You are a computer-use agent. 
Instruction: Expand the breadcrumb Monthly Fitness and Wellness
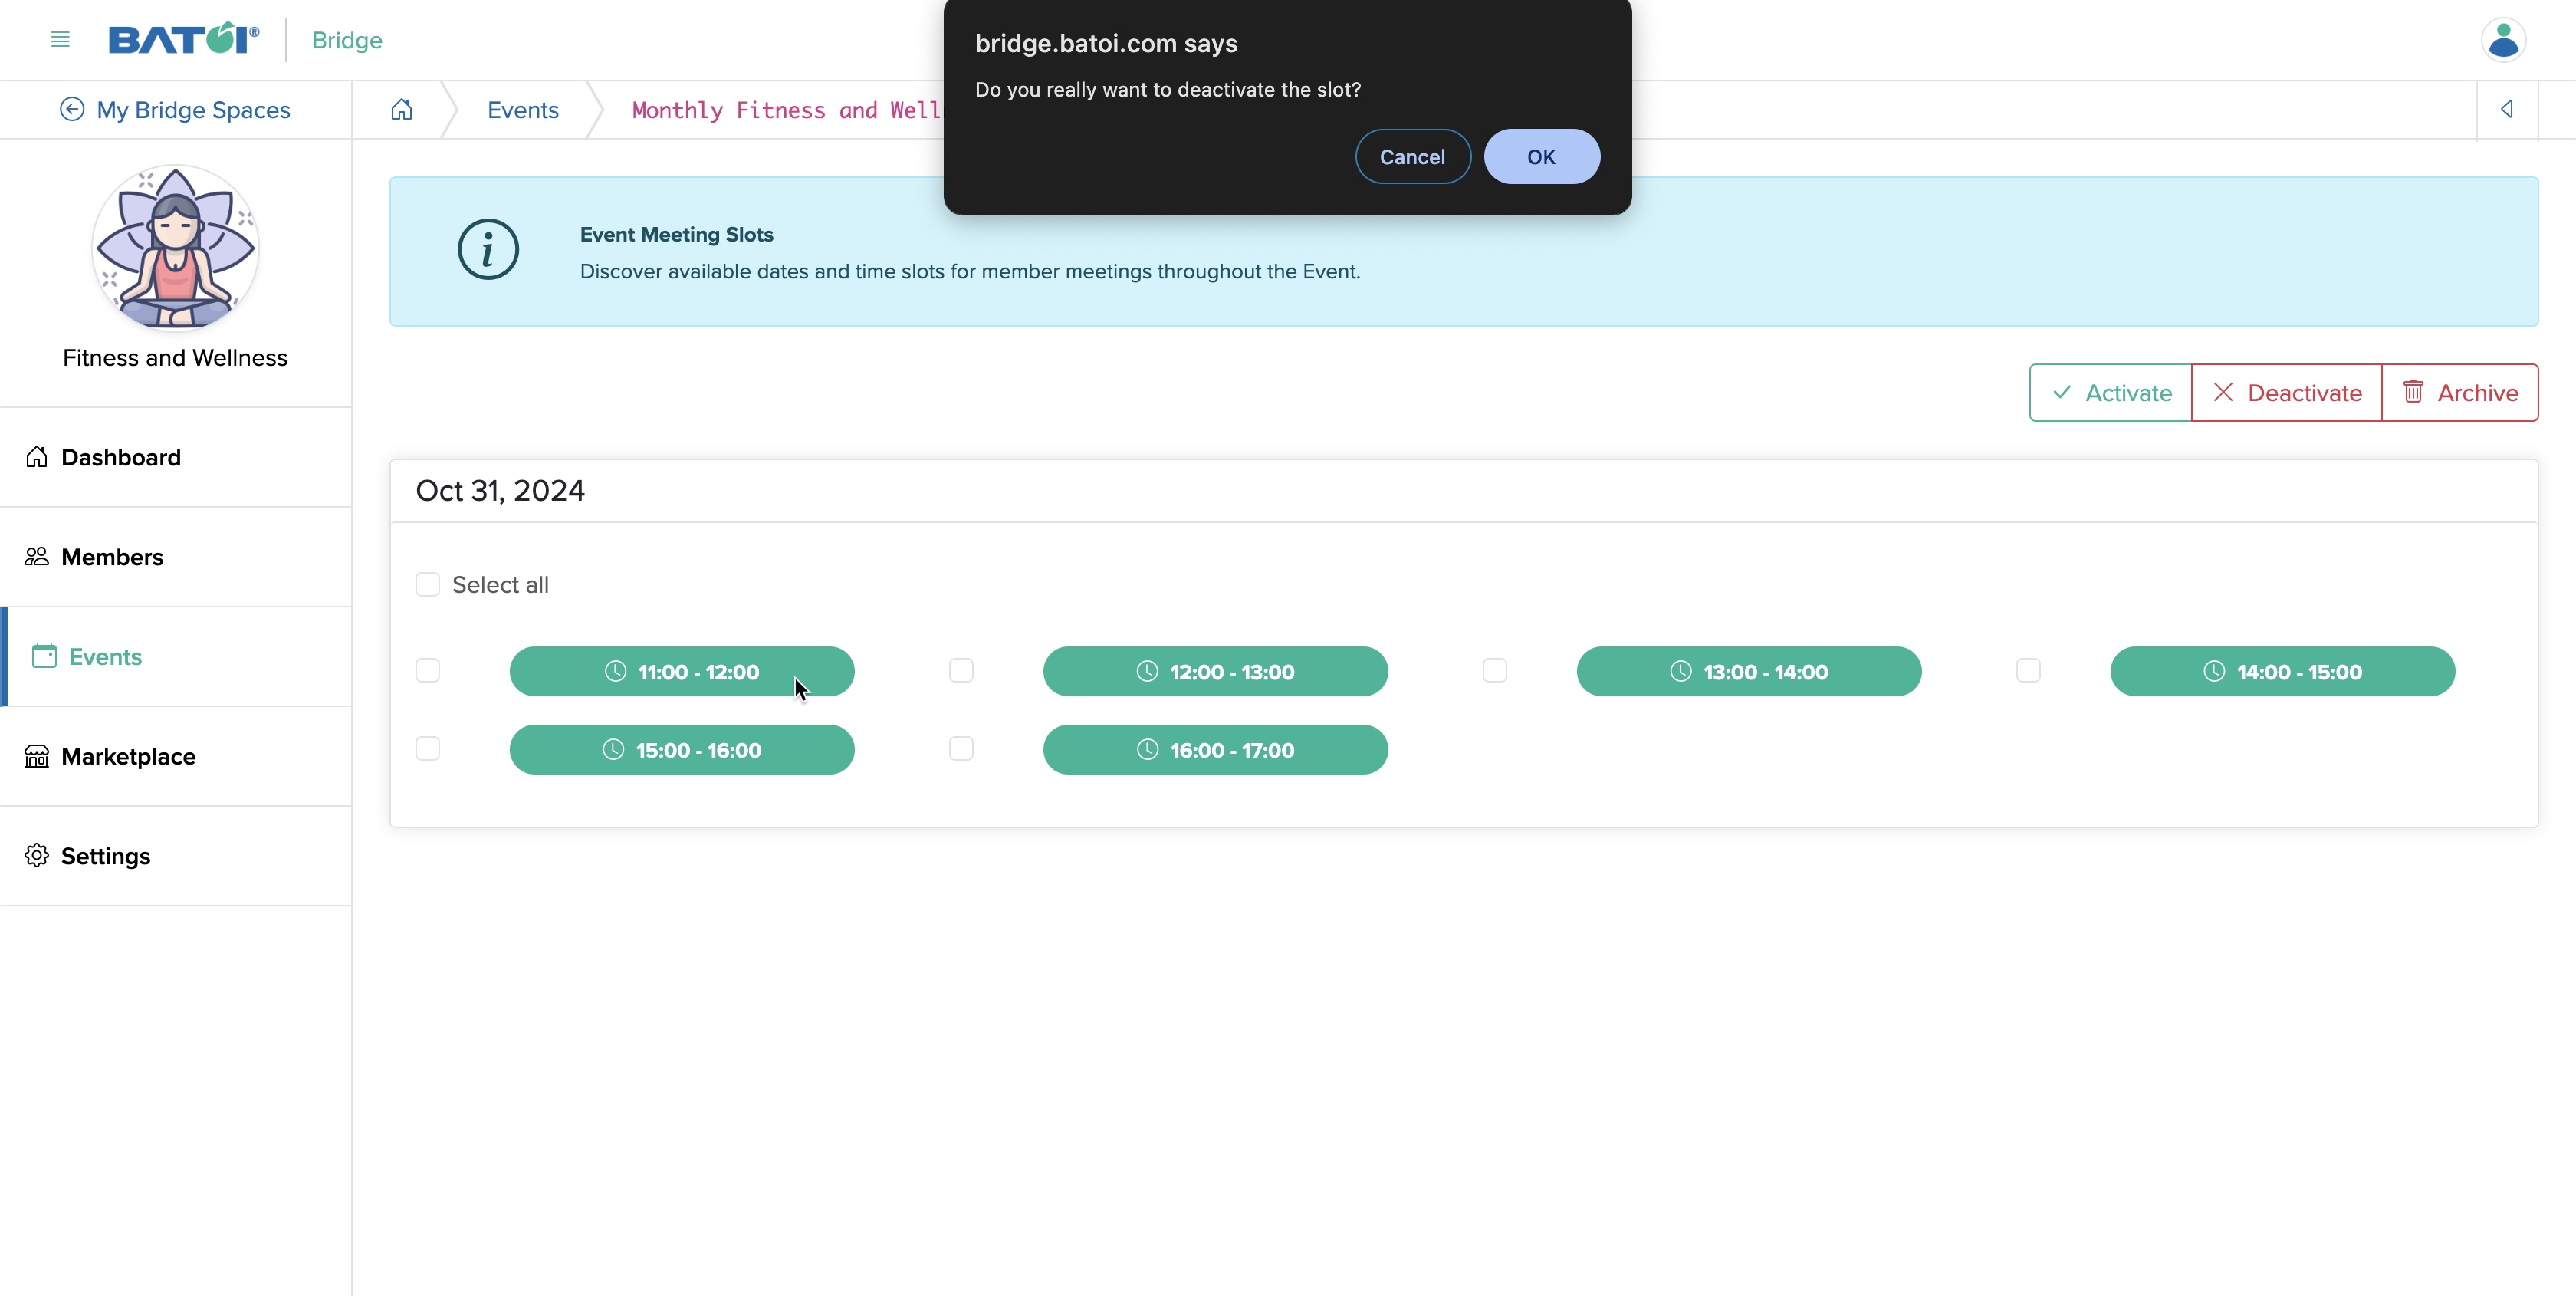point(790,110)
